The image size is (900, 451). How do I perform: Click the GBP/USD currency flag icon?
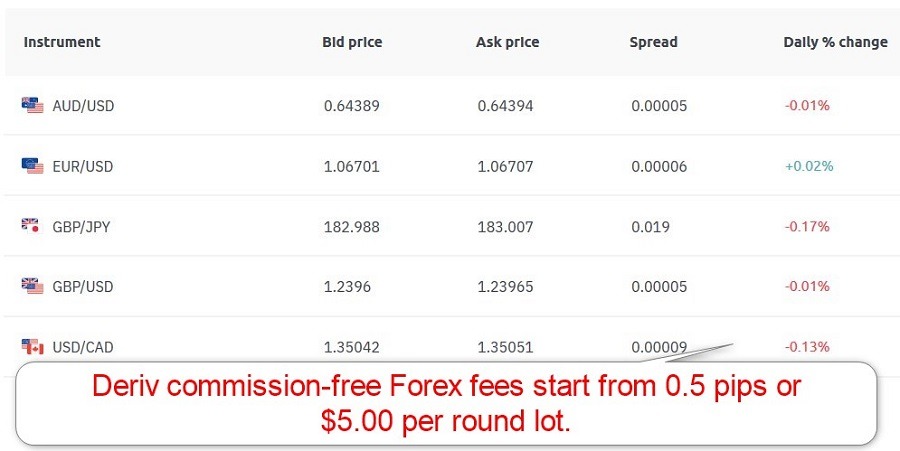coord(32,286)
